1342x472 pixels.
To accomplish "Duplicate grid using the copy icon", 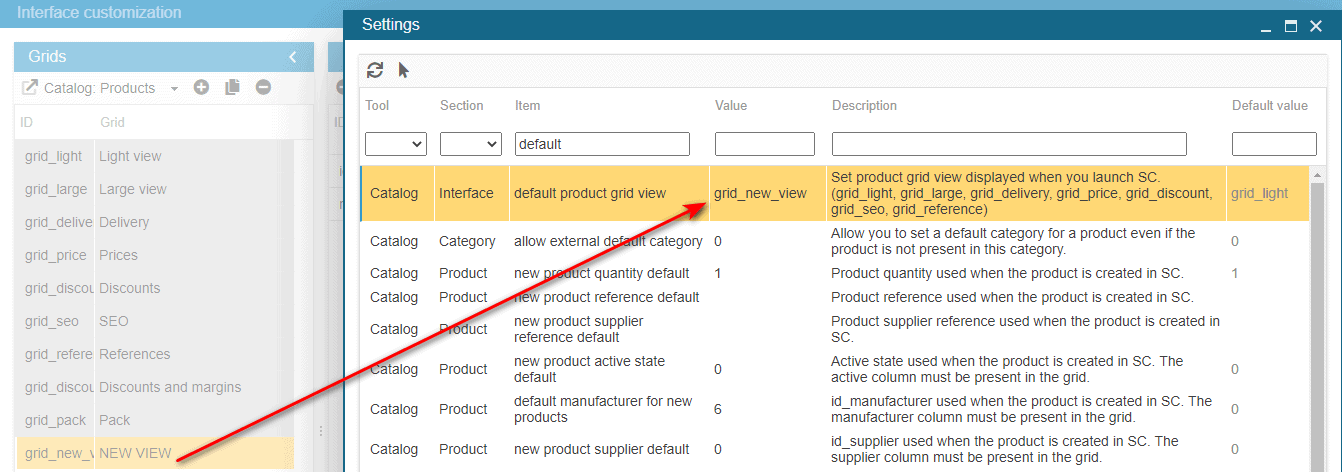I will tap(232, 88).
